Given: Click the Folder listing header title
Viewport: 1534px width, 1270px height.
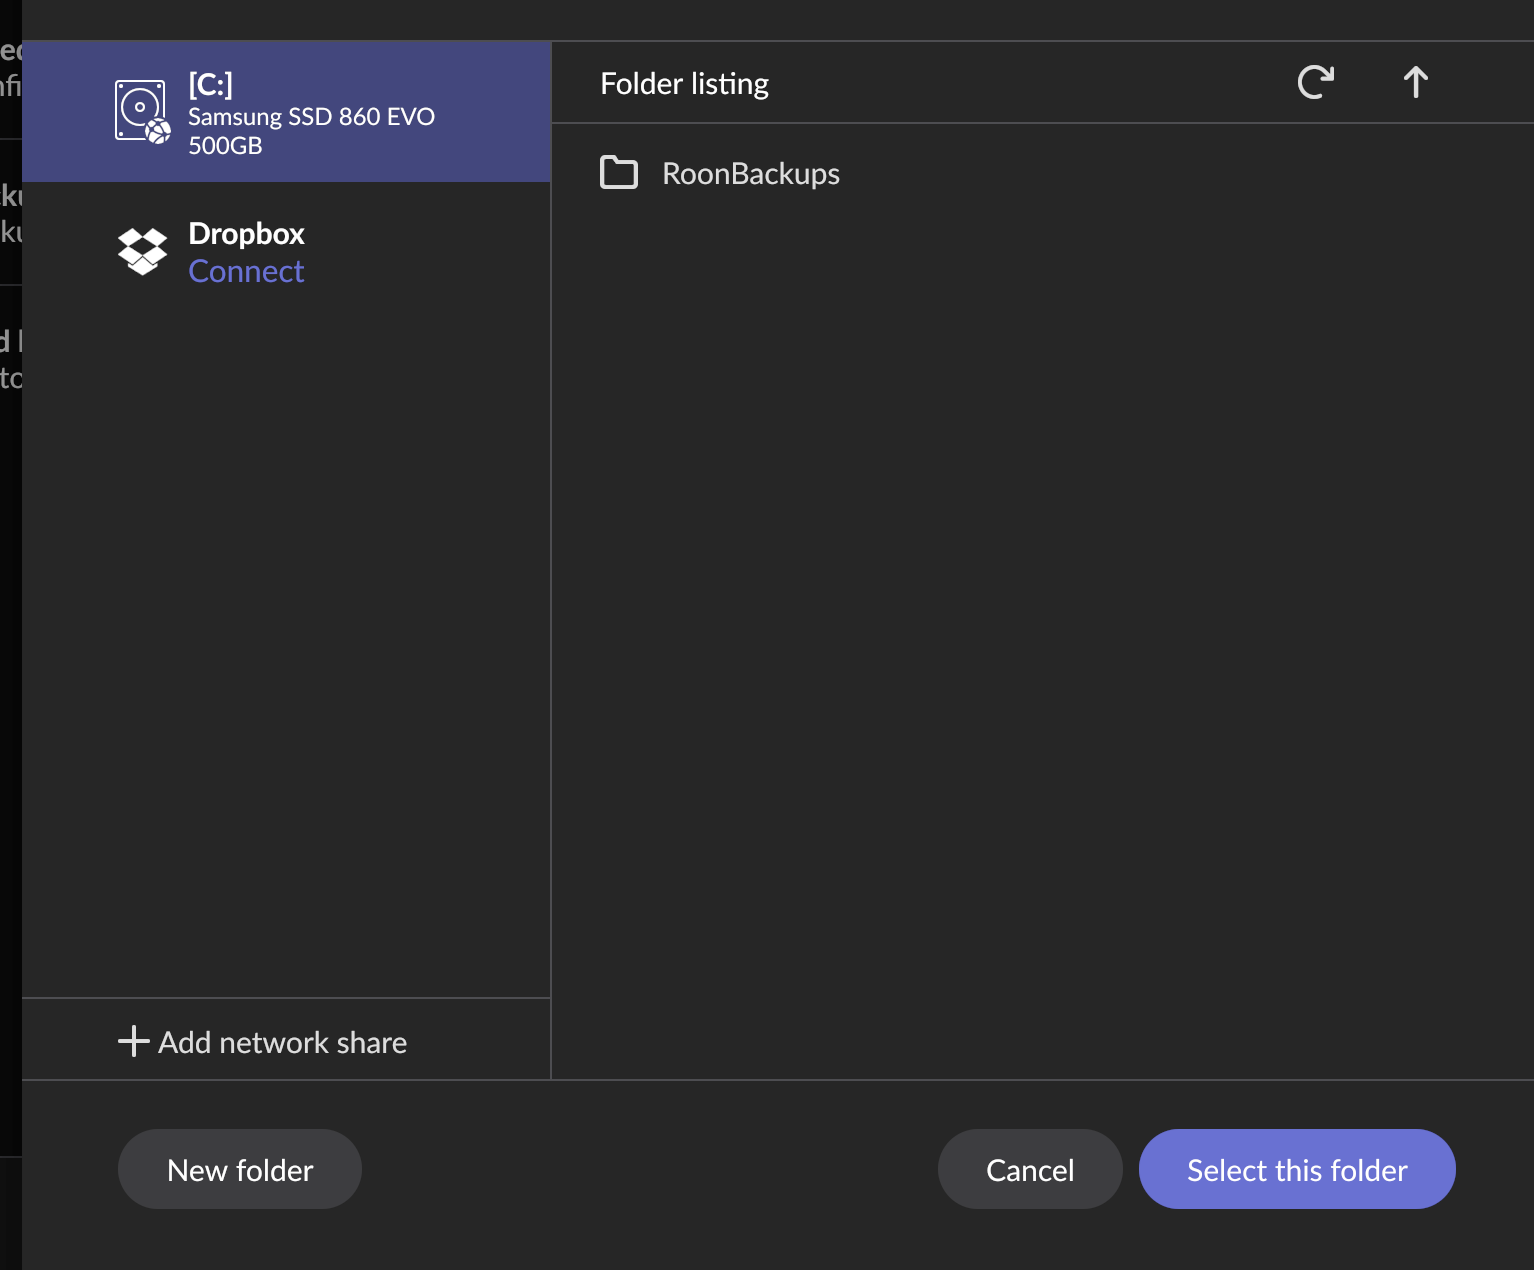Looking at the screenshot, I should [x=684, y=84].
